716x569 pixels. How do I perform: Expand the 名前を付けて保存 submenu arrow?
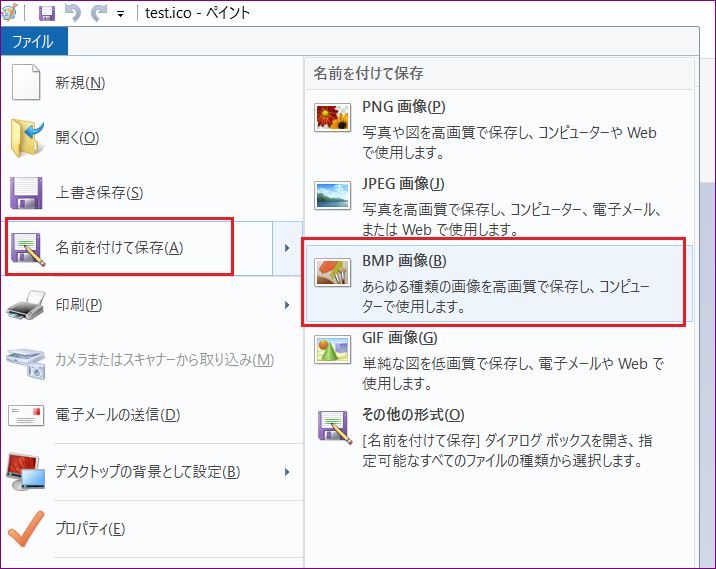coord(287,248)
